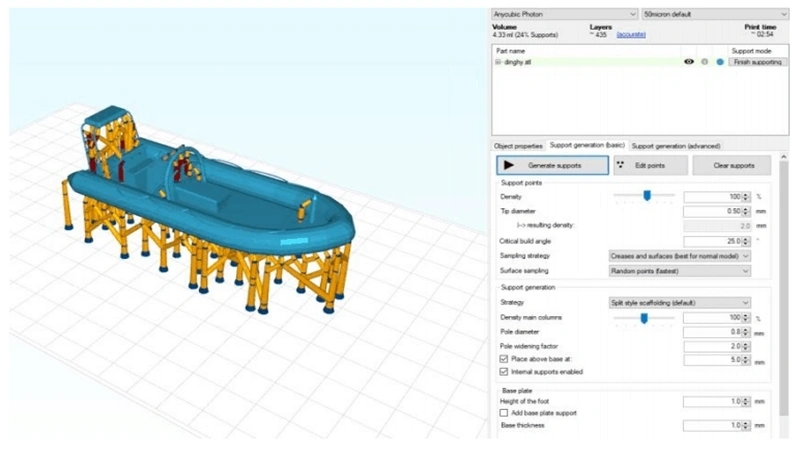The image size is (800, 450).
Task: Expand the dinghy.stl tree node
Action: [x=497, y=62]
